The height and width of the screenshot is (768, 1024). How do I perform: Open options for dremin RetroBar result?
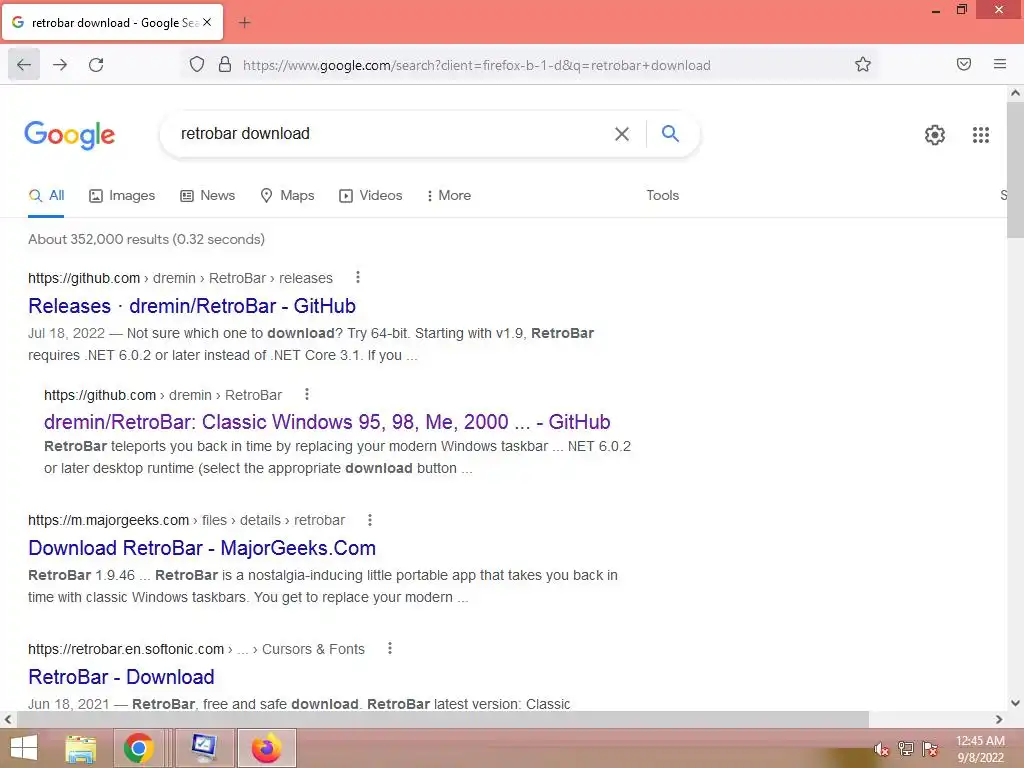[x=307, y=394]
